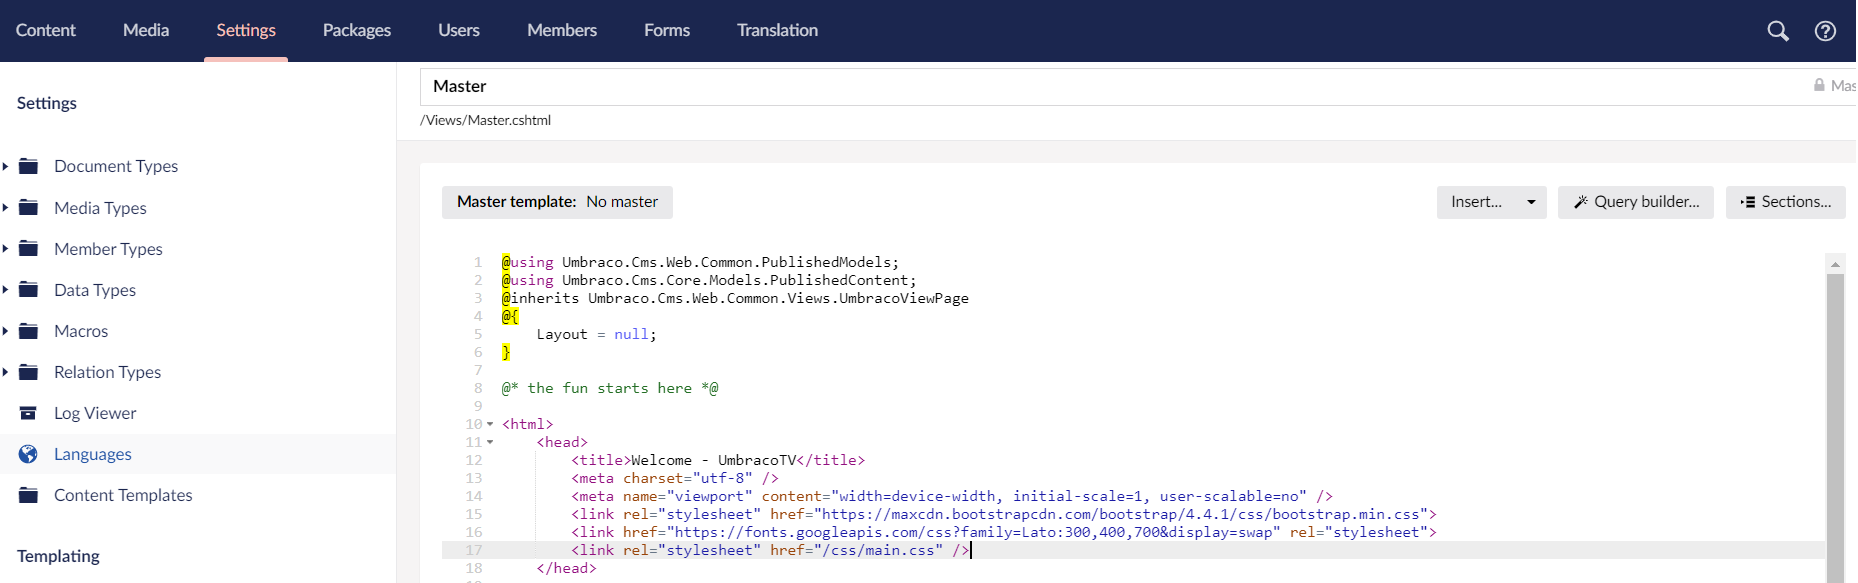Expand the Document Types tree node

[x=5, y=166]
